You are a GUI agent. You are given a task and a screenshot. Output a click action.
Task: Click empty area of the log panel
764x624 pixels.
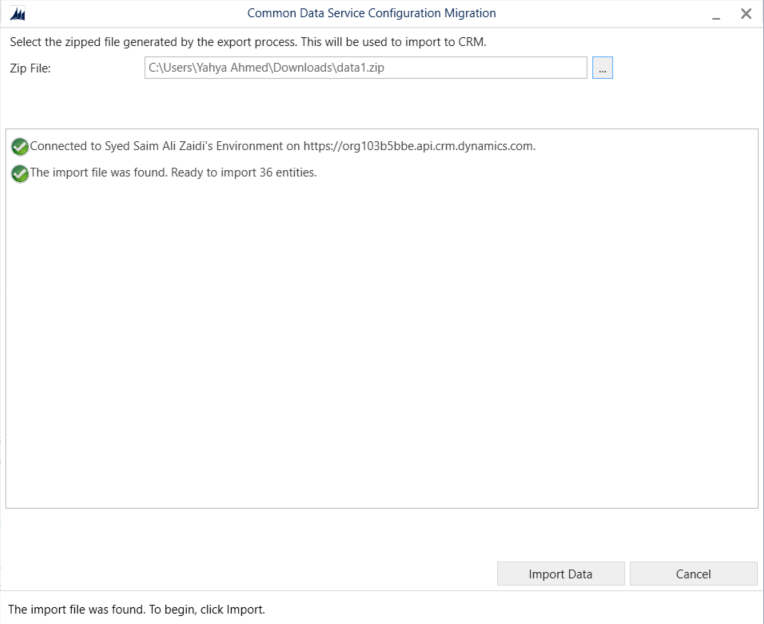click(380, 350)
